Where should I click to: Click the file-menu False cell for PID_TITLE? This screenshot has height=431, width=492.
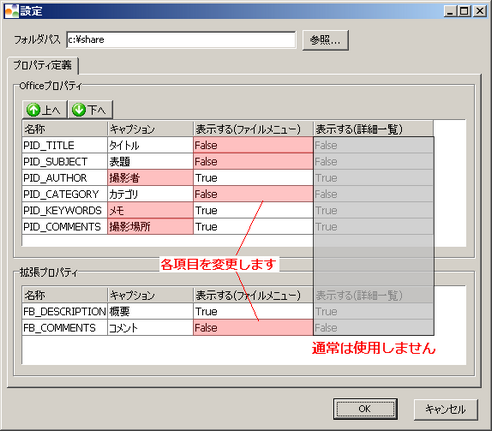[x=253, y=145]
